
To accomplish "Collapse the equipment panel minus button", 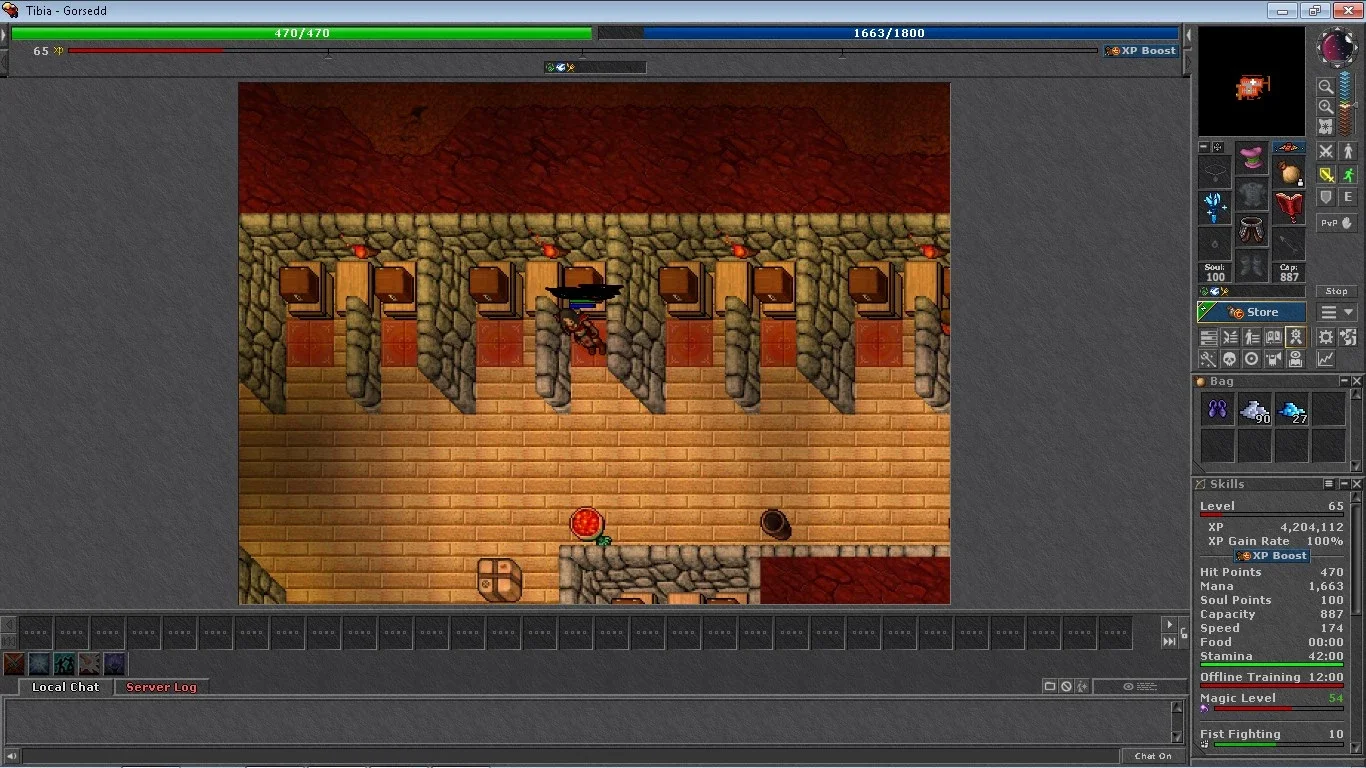I will click(1204, 147).
